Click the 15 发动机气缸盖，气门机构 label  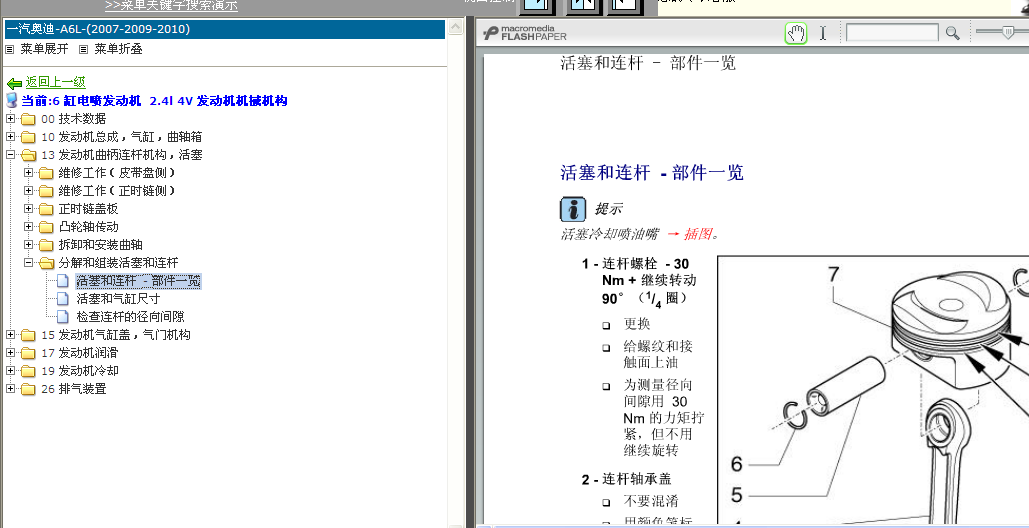point(116,335)
